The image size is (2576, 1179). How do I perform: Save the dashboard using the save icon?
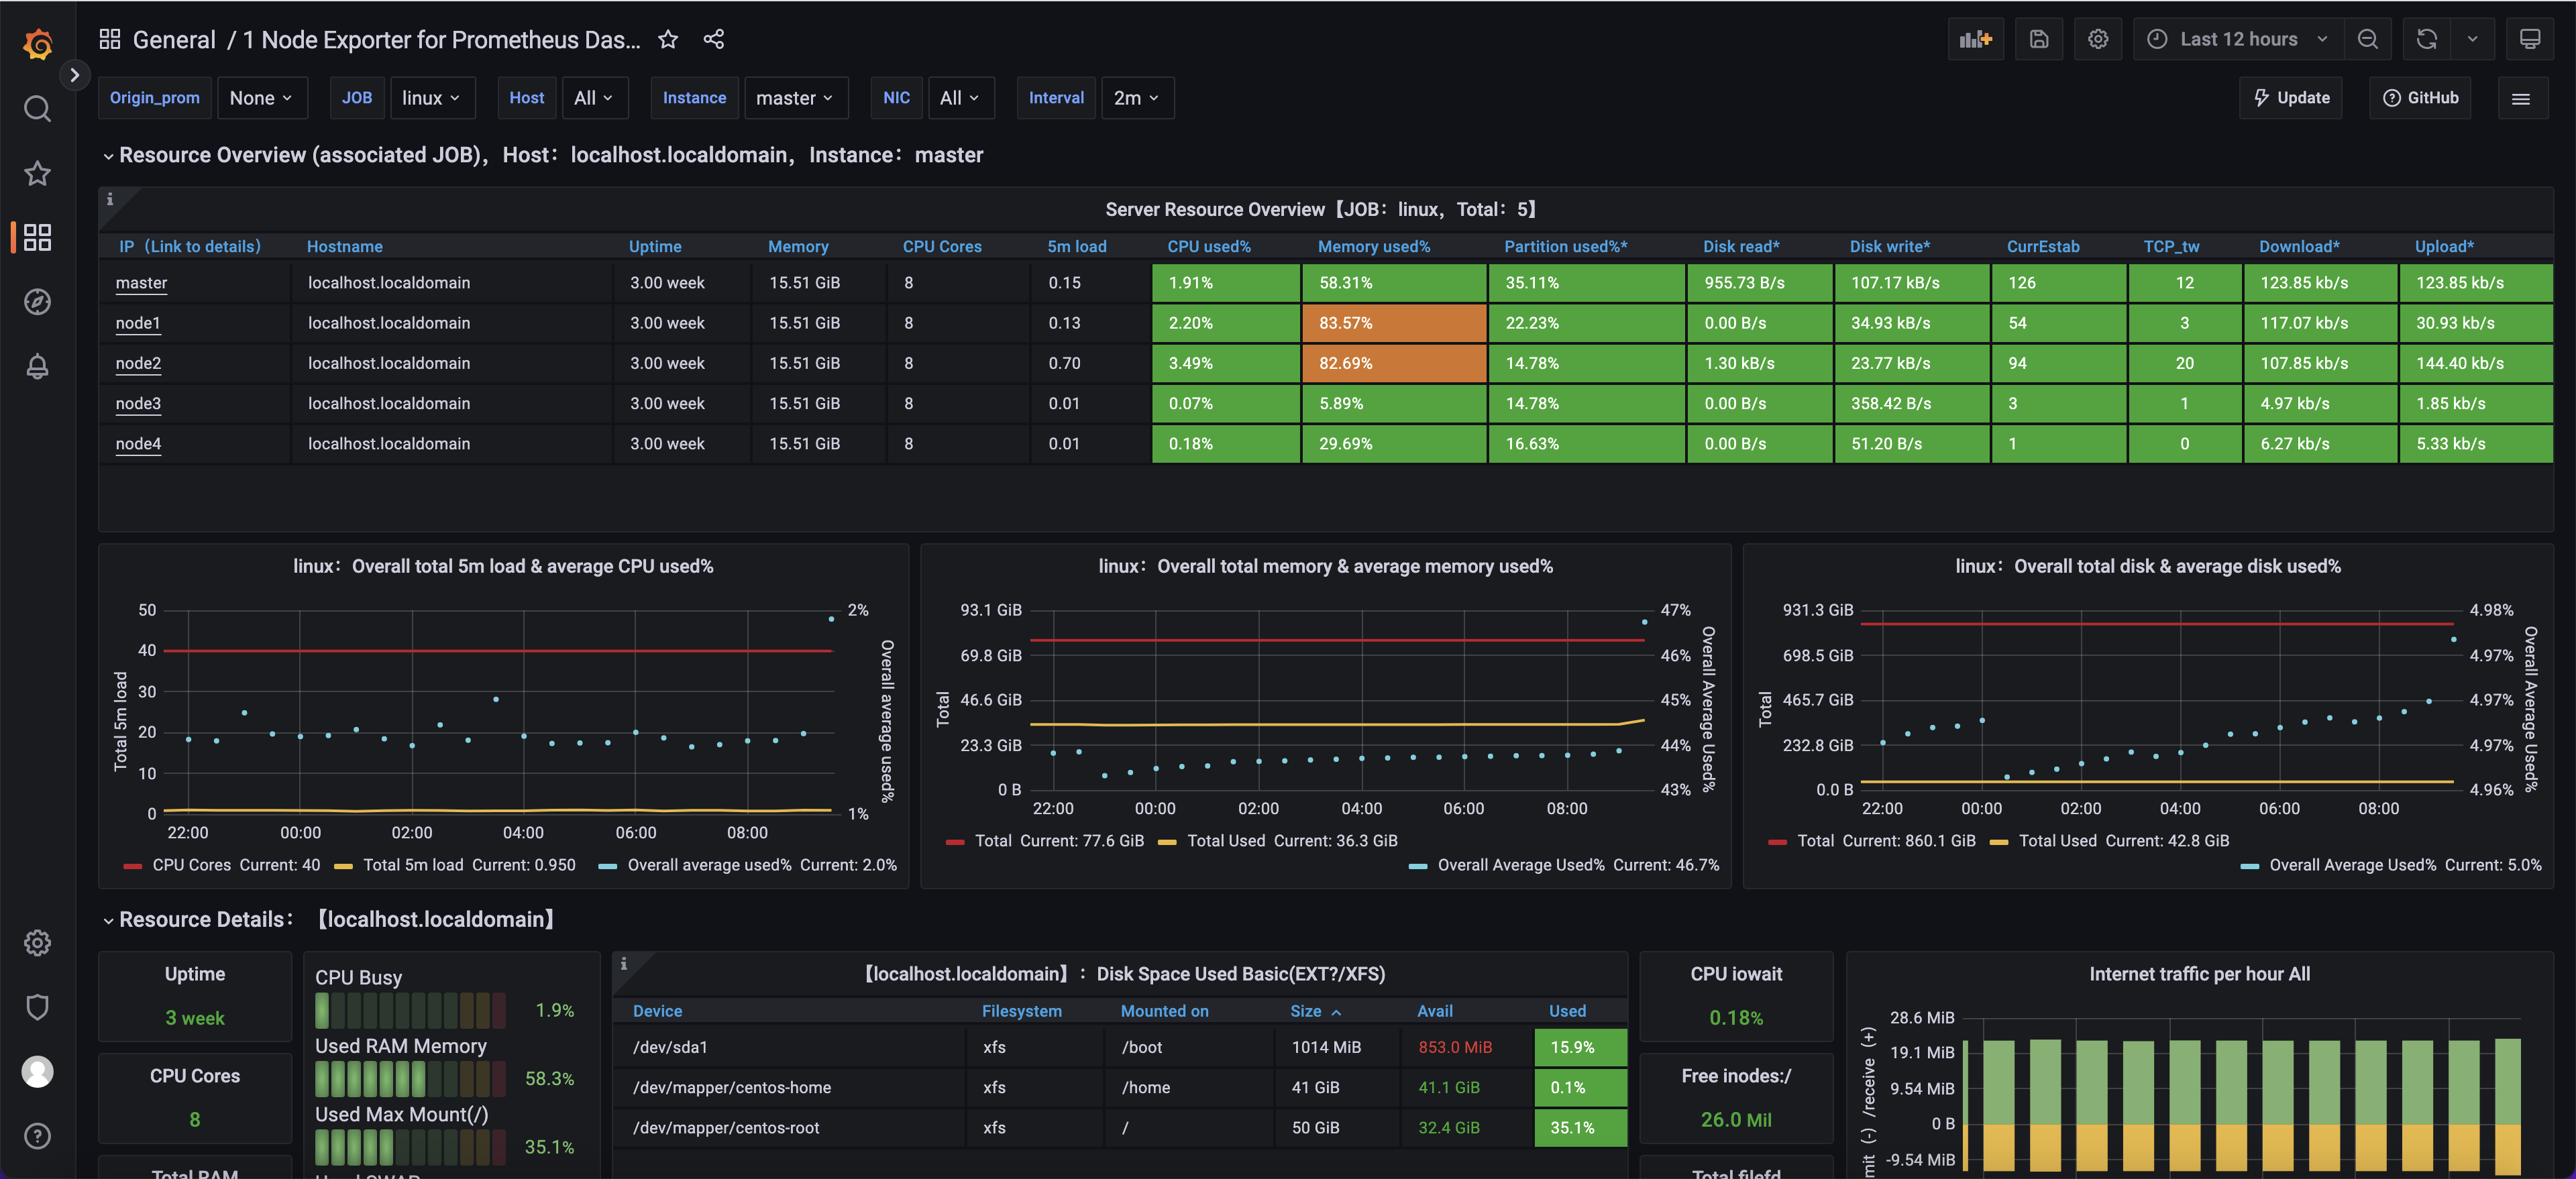[x=2039, y=39]
